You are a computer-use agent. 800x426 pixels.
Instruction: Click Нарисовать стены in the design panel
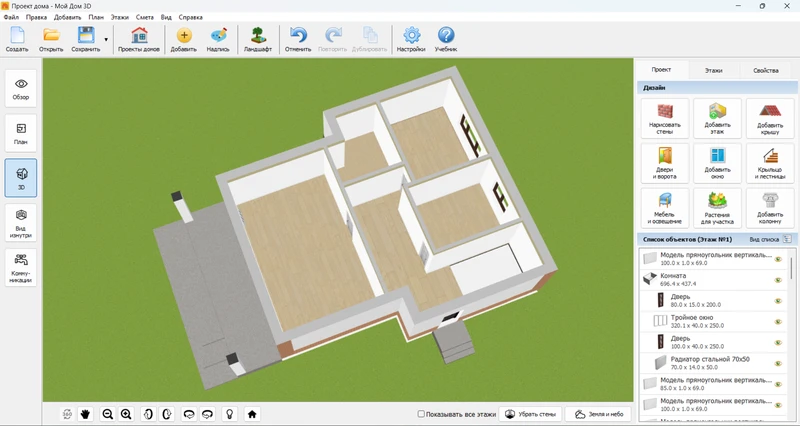pyautogui.click(x=663, y=118)
